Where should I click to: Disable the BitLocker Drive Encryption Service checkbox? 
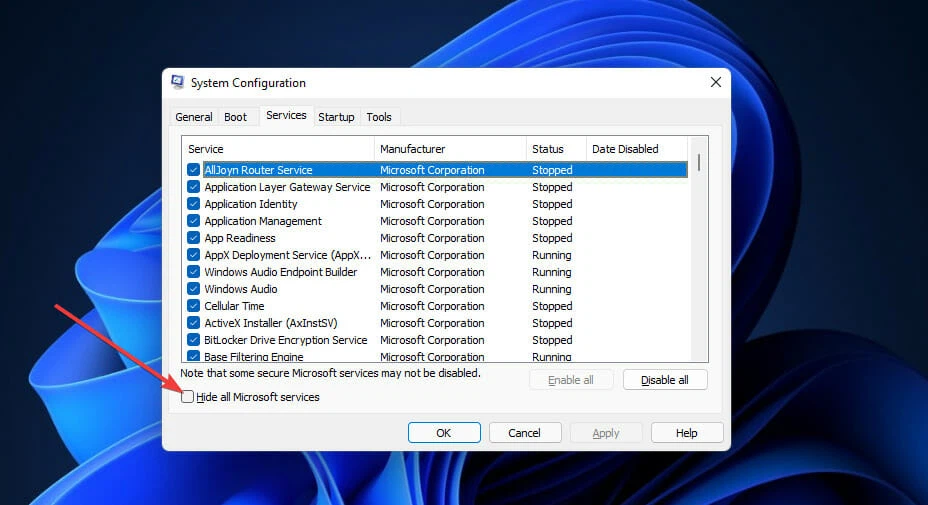[194, 340]
